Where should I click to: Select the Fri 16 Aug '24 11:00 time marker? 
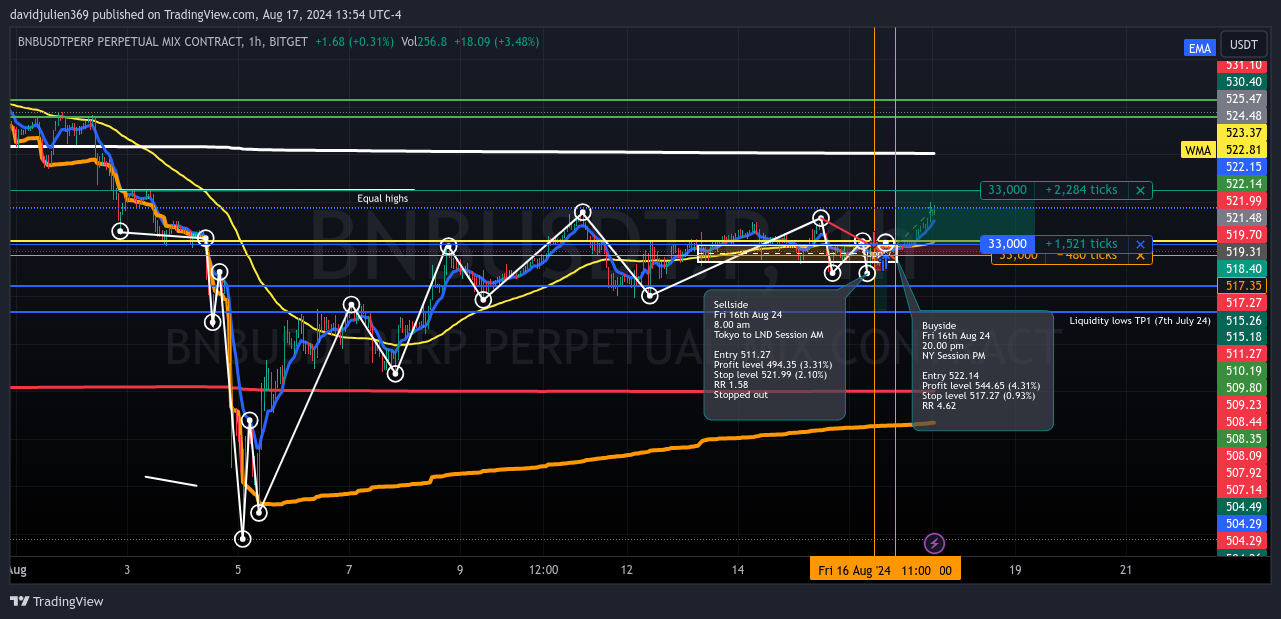[885, 570]
